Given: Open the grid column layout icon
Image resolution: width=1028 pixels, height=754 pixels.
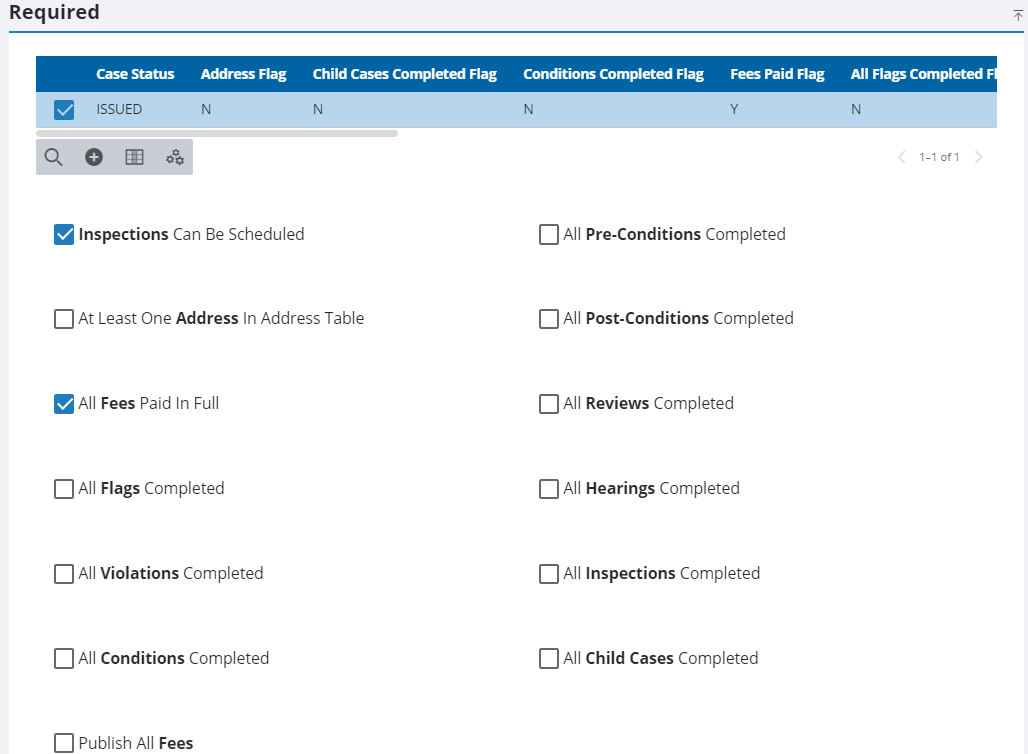Looking at the screenshot, I should click(x=134, y=157).
